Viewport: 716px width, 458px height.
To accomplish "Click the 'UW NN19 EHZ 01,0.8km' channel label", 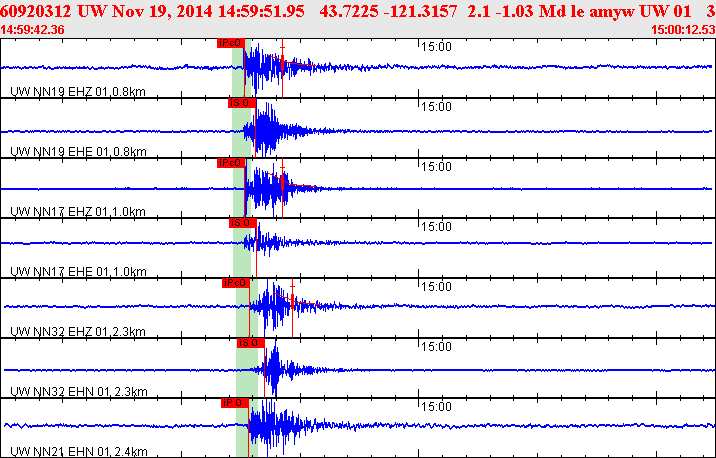I will [78, 92].
